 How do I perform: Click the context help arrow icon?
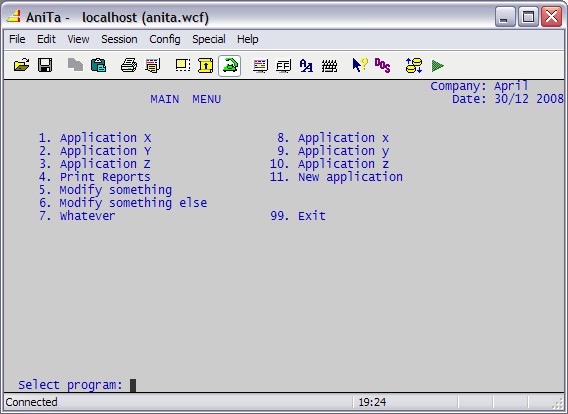(360, 66)
